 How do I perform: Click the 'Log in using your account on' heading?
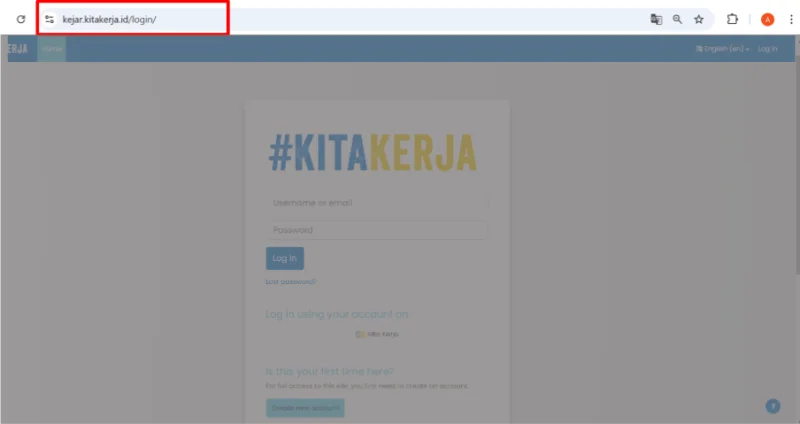[x=337, y=314]
